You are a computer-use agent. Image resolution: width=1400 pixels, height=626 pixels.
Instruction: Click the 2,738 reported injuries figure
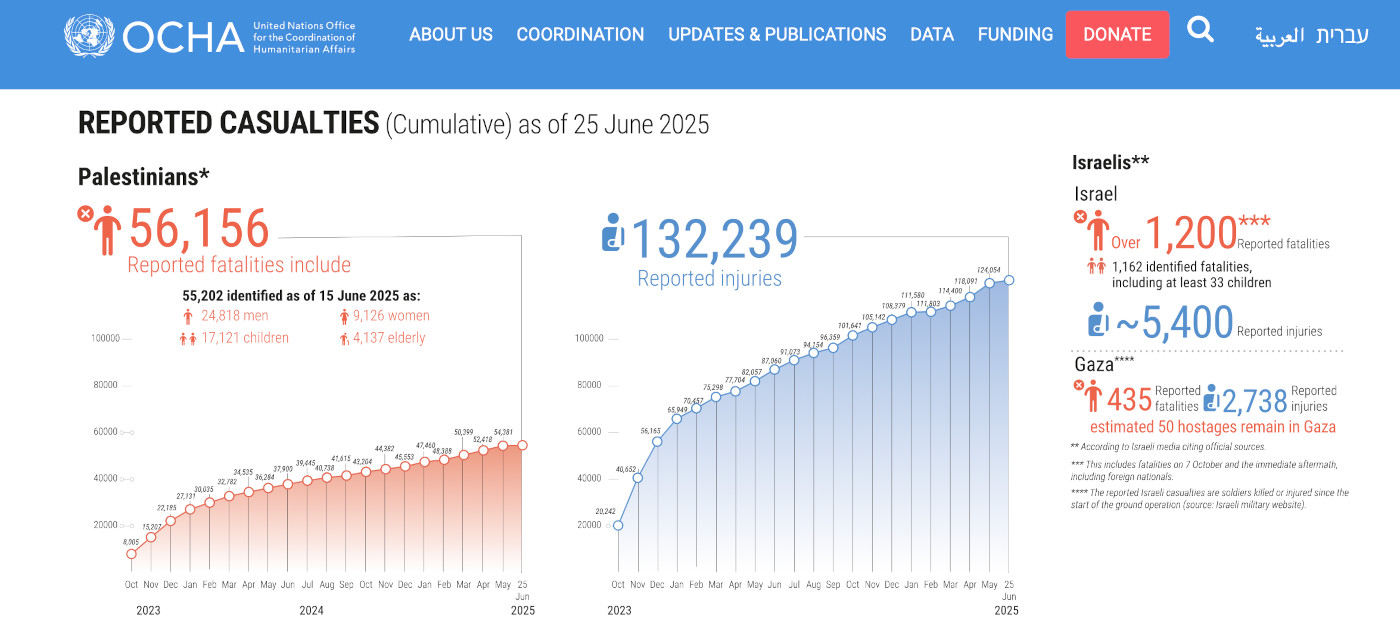1254,401
